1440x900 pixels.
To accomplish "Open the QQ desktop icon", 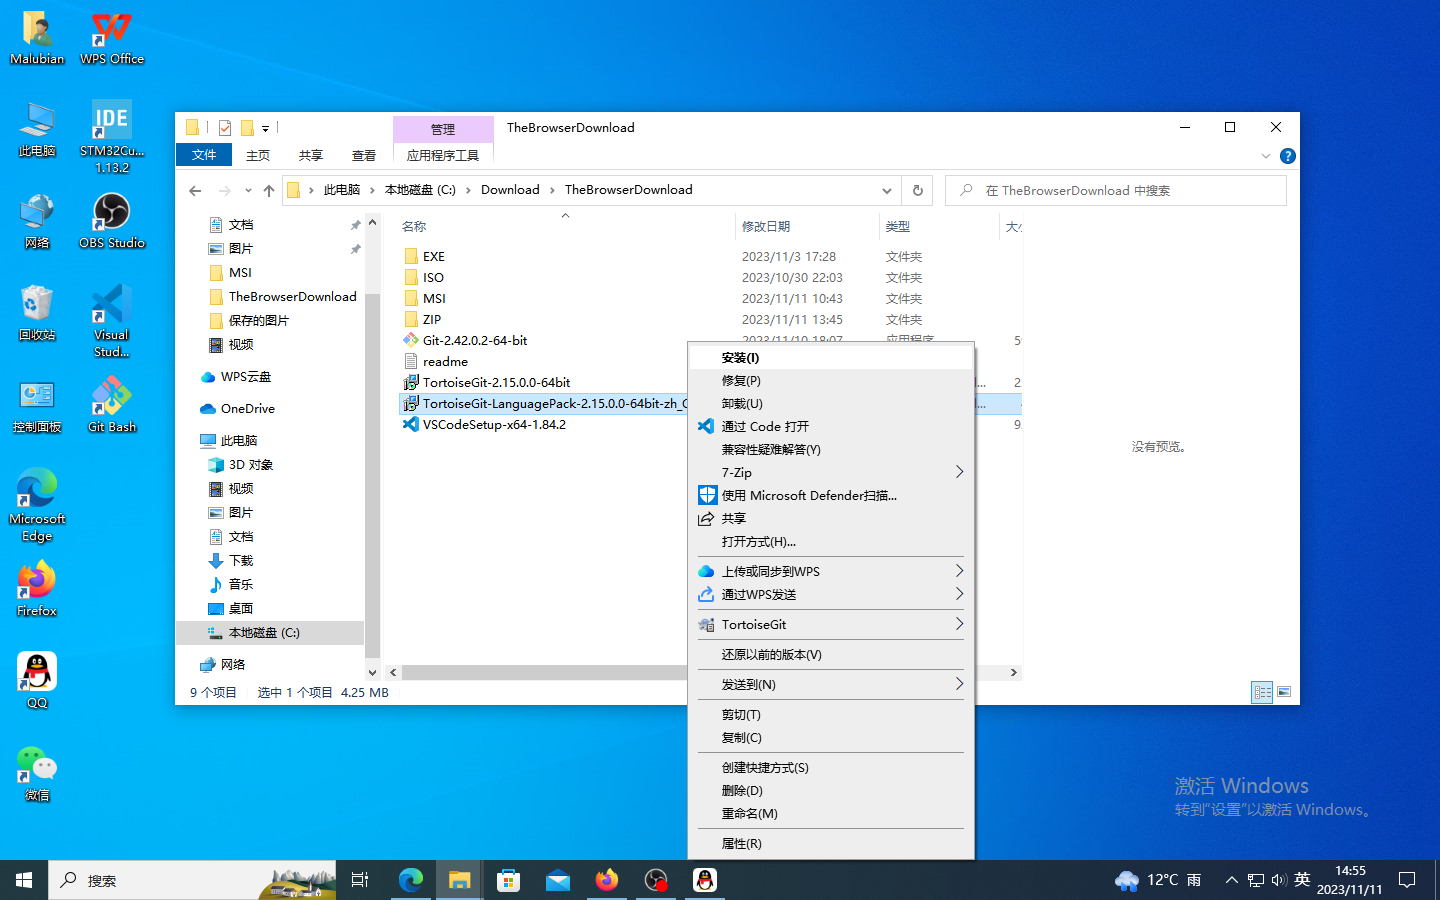I will click(x=37, y=681).
